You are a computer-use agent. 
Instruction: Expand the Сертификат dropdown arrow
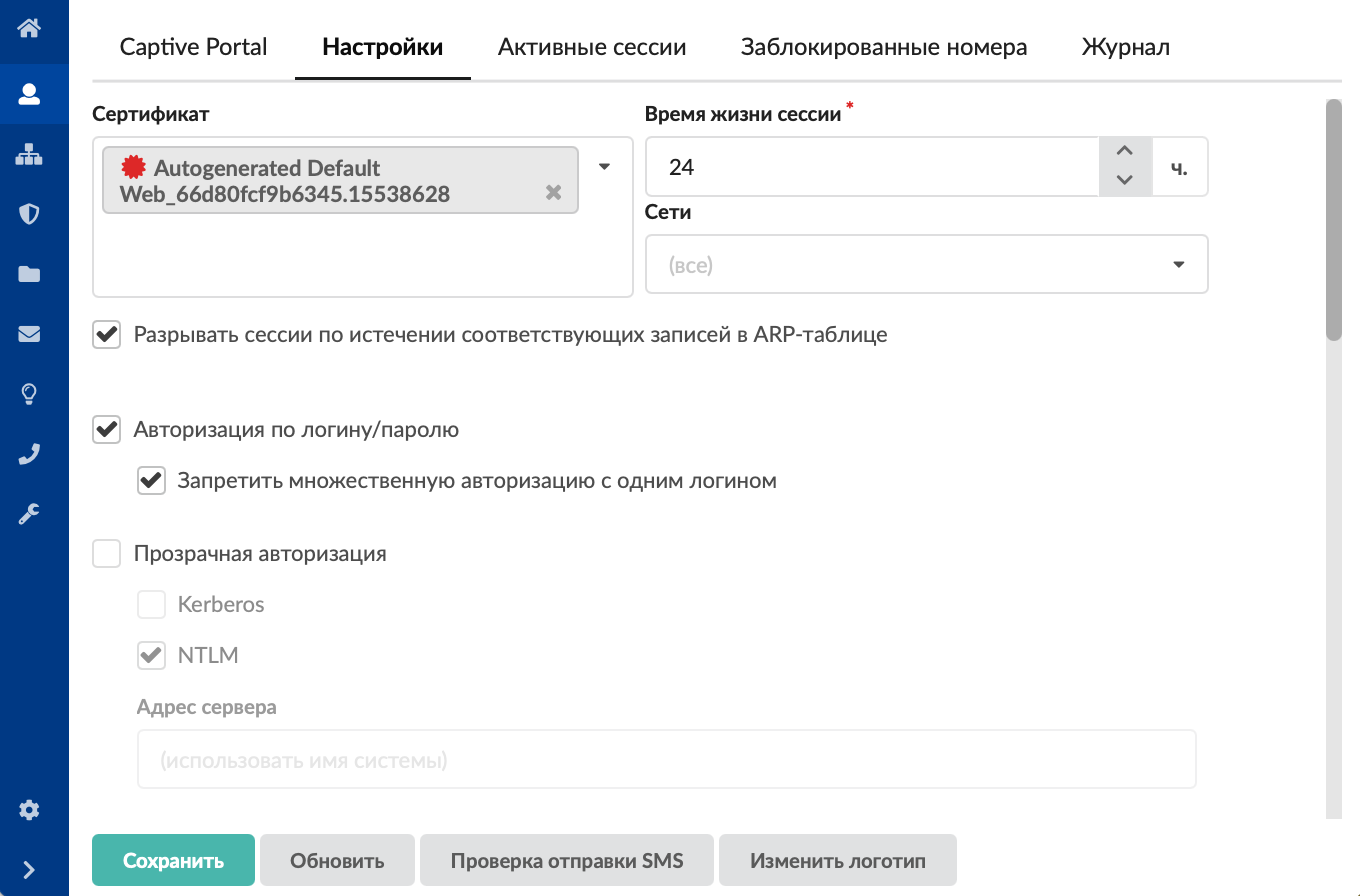coord(604,167)
